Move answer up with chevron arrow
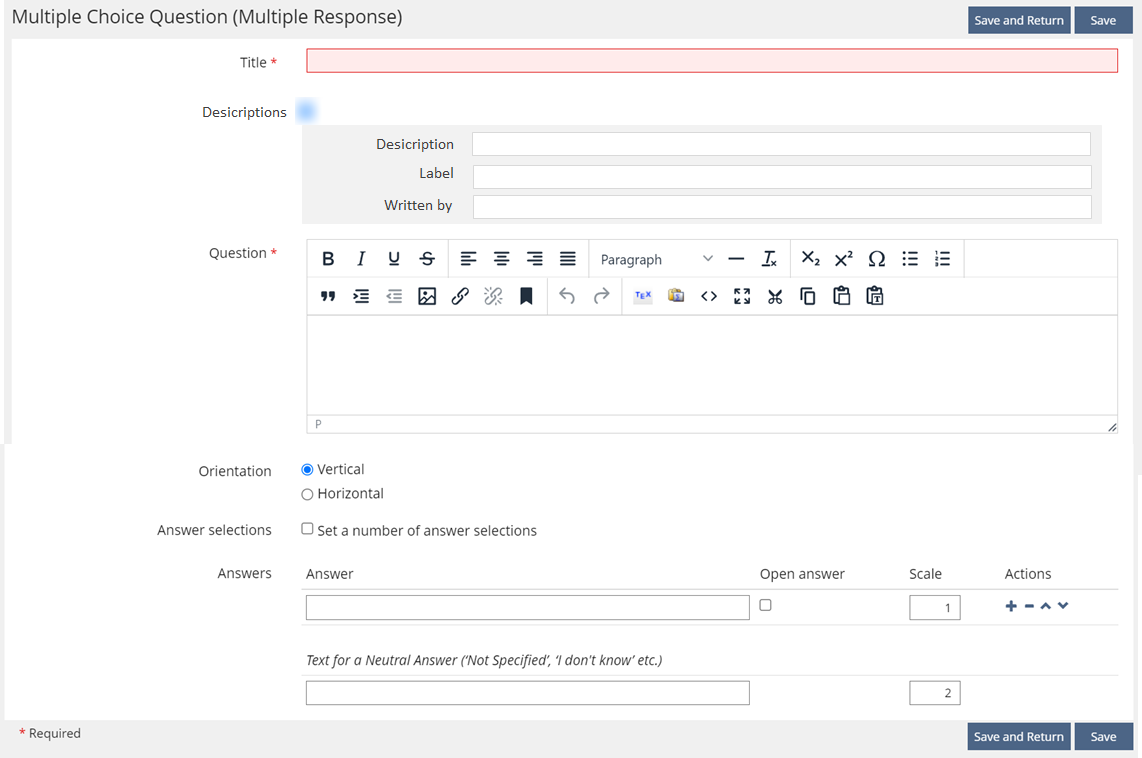 tap(1045, 606)
